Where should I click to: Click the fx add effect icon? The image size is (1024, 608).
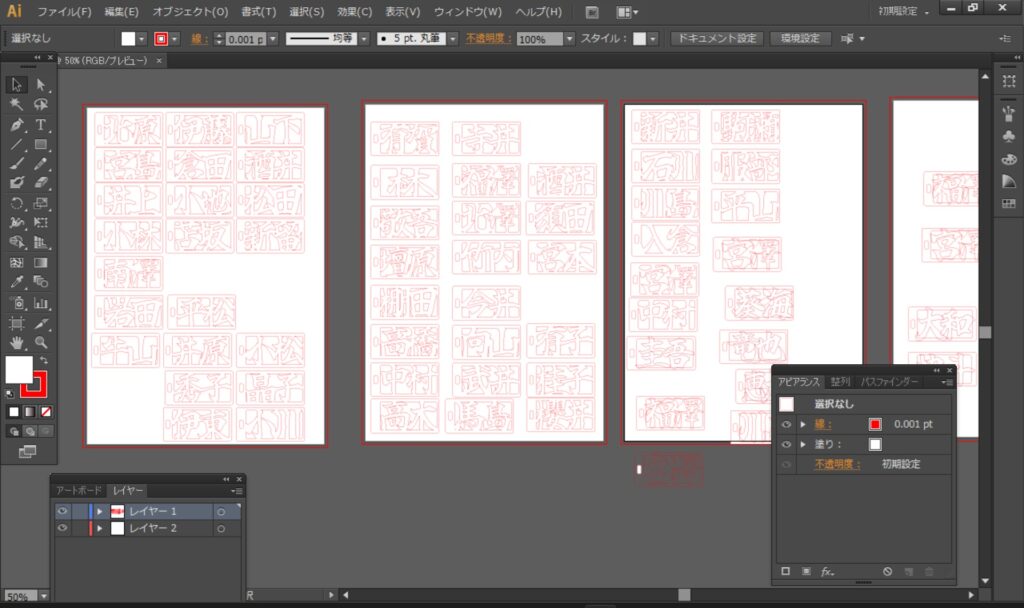pyautogui.click(x=827, y=572)
